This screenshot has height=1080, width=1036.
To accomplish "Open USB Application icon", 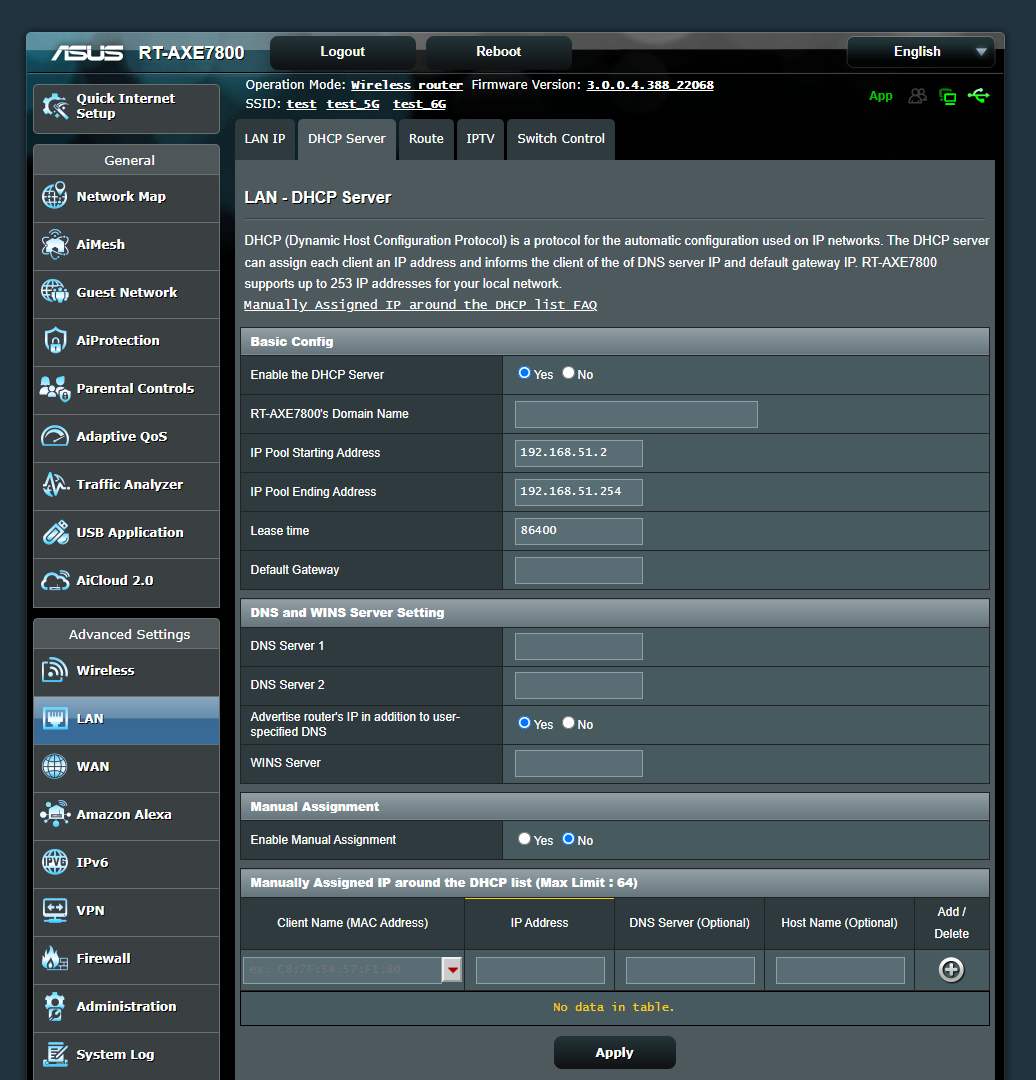I will [55, 532].
